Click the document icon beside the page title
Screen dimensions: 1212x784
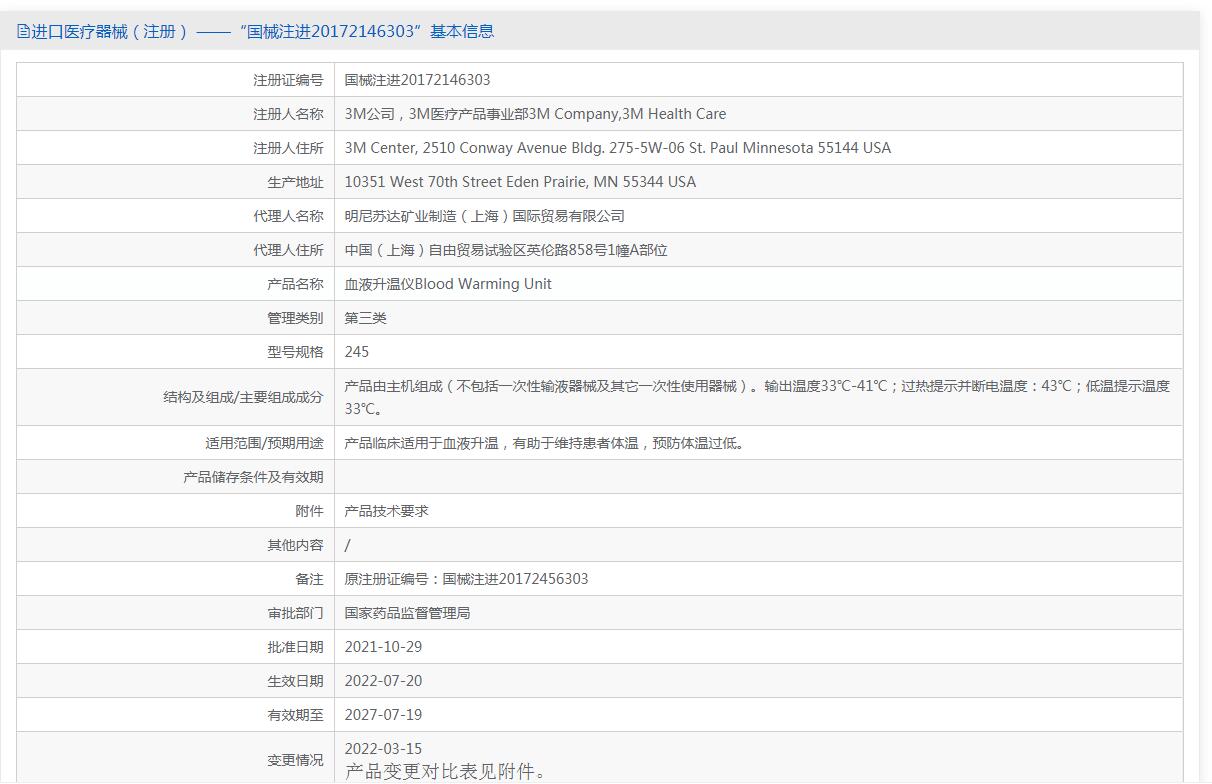[x=23, y=31]
